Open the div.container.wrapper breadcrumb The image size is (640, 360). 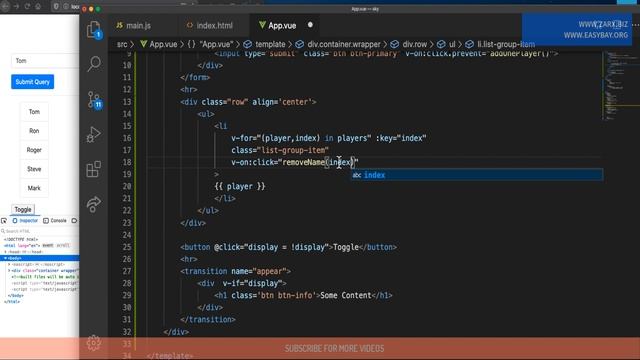(338, 44)
